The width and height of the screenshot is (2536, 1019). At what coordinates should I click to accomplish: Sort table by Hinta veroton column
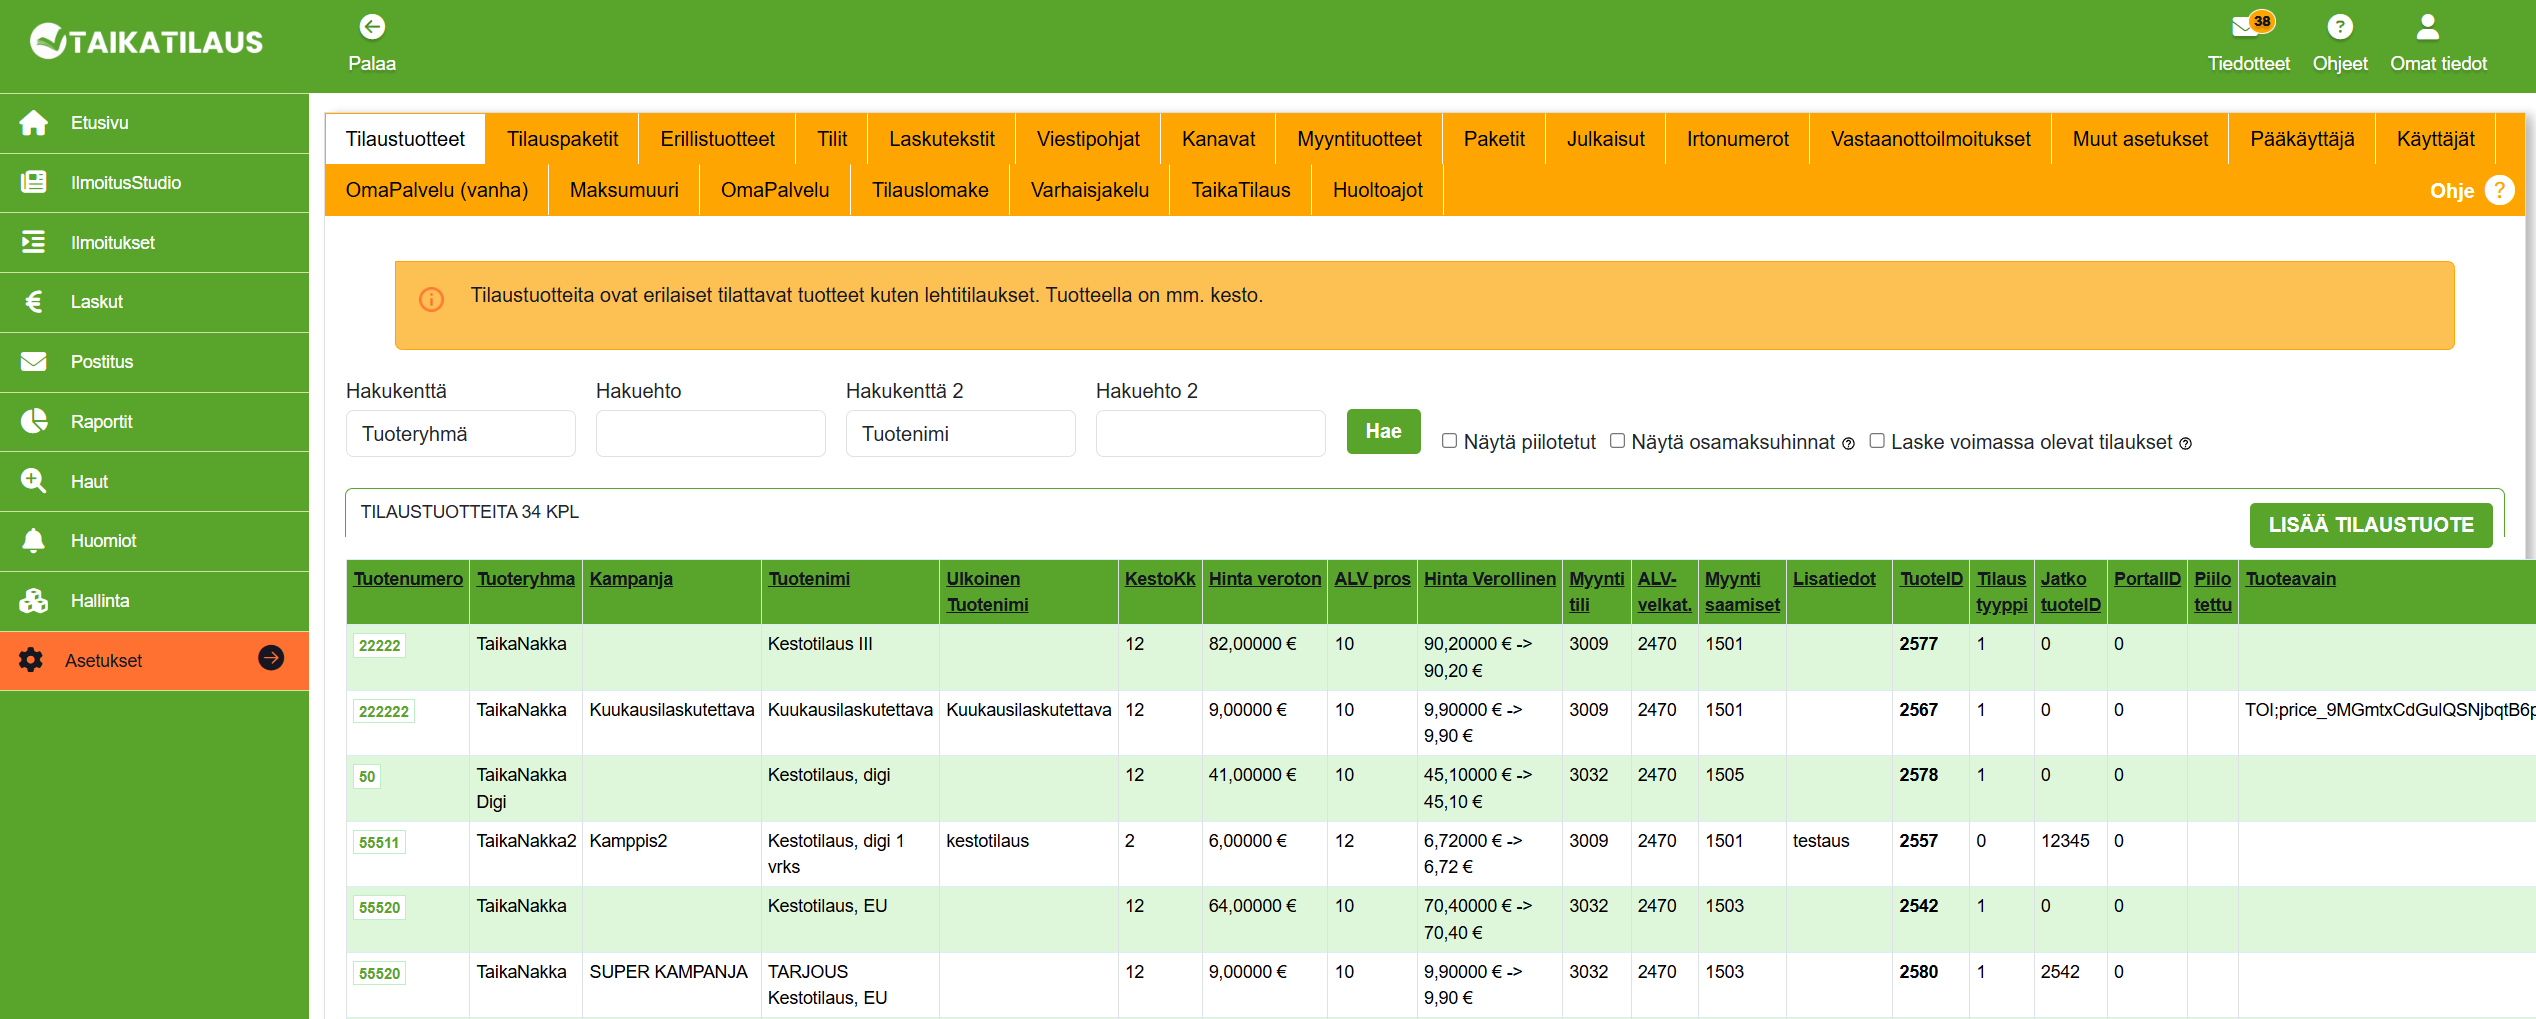tap(1264, 579)
